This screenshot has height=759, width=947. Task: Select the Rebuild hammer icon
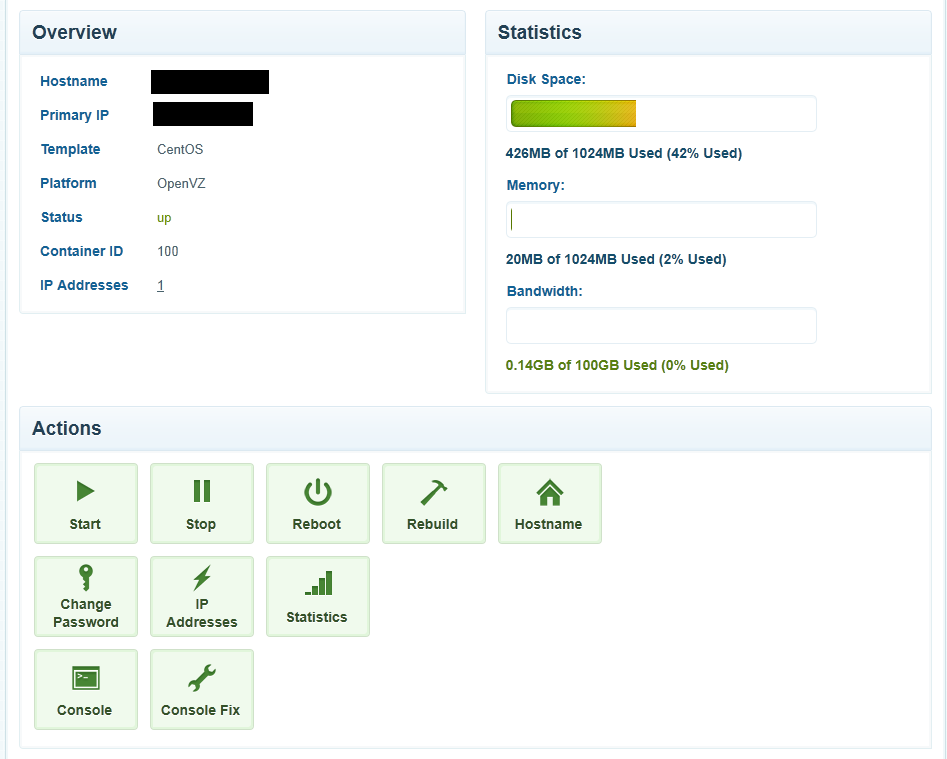[433, 491]
